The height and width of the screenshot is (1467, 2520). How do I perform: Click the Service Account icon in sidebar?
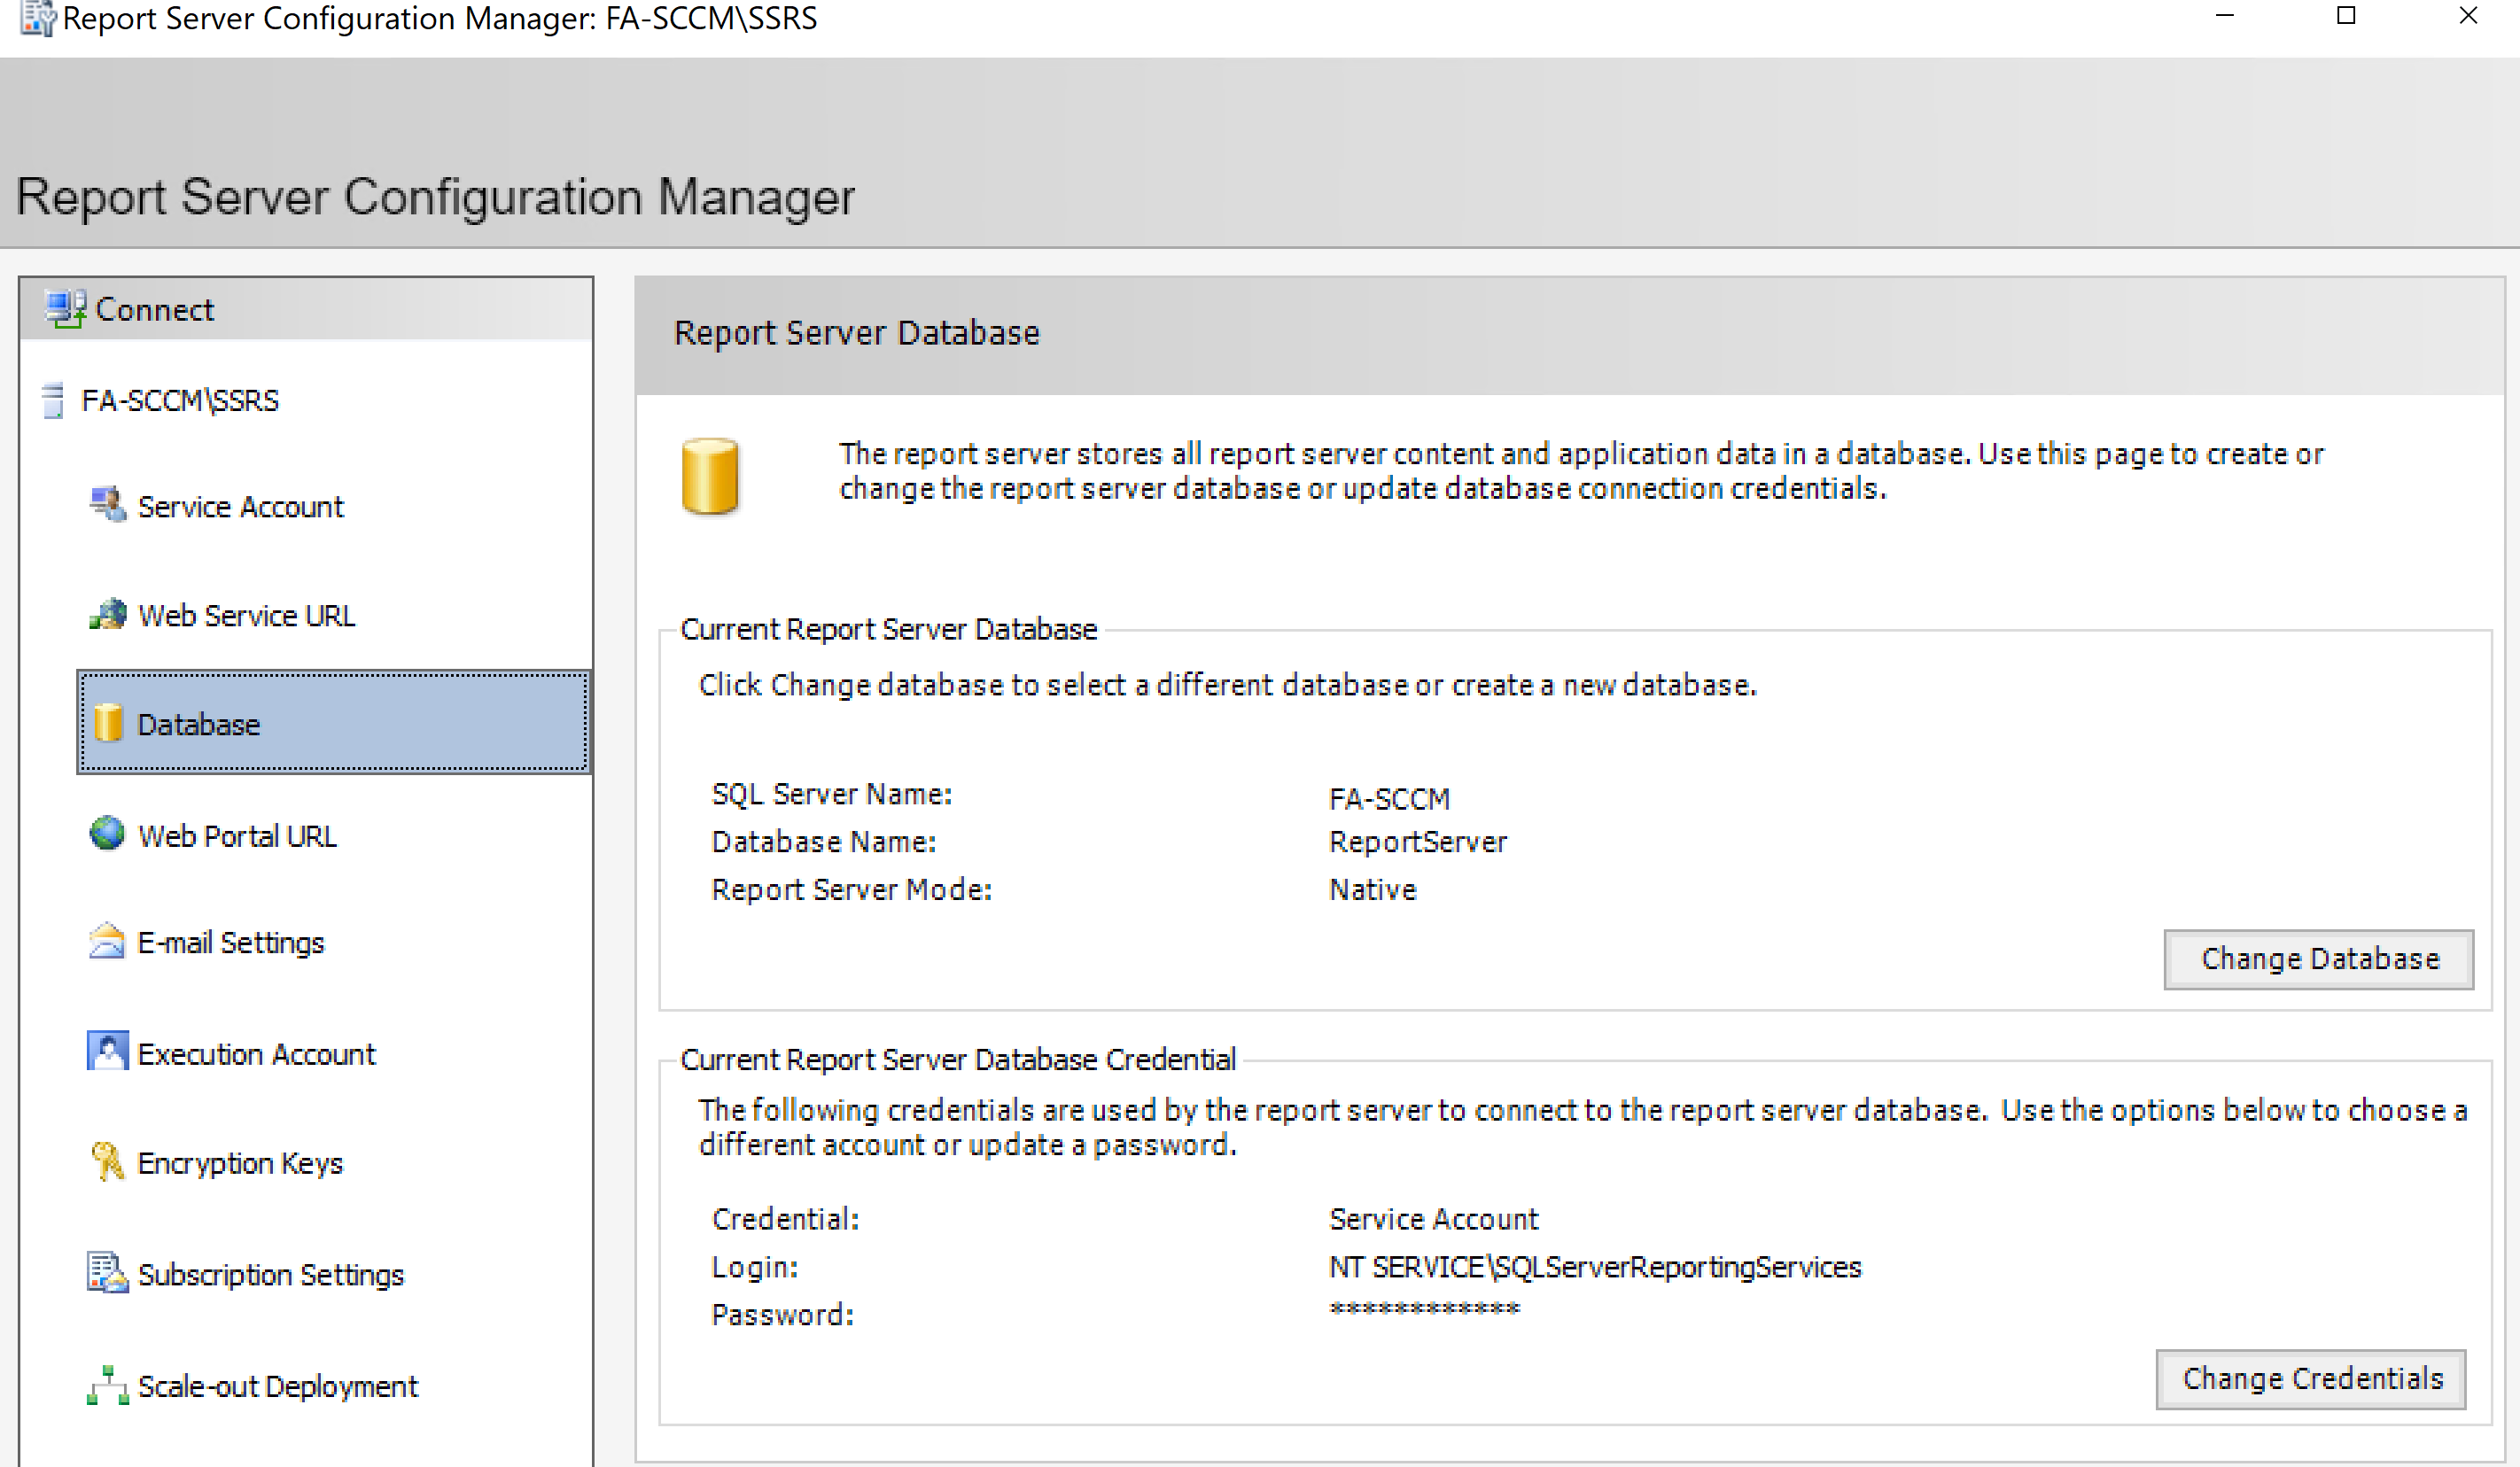point(107,505)
